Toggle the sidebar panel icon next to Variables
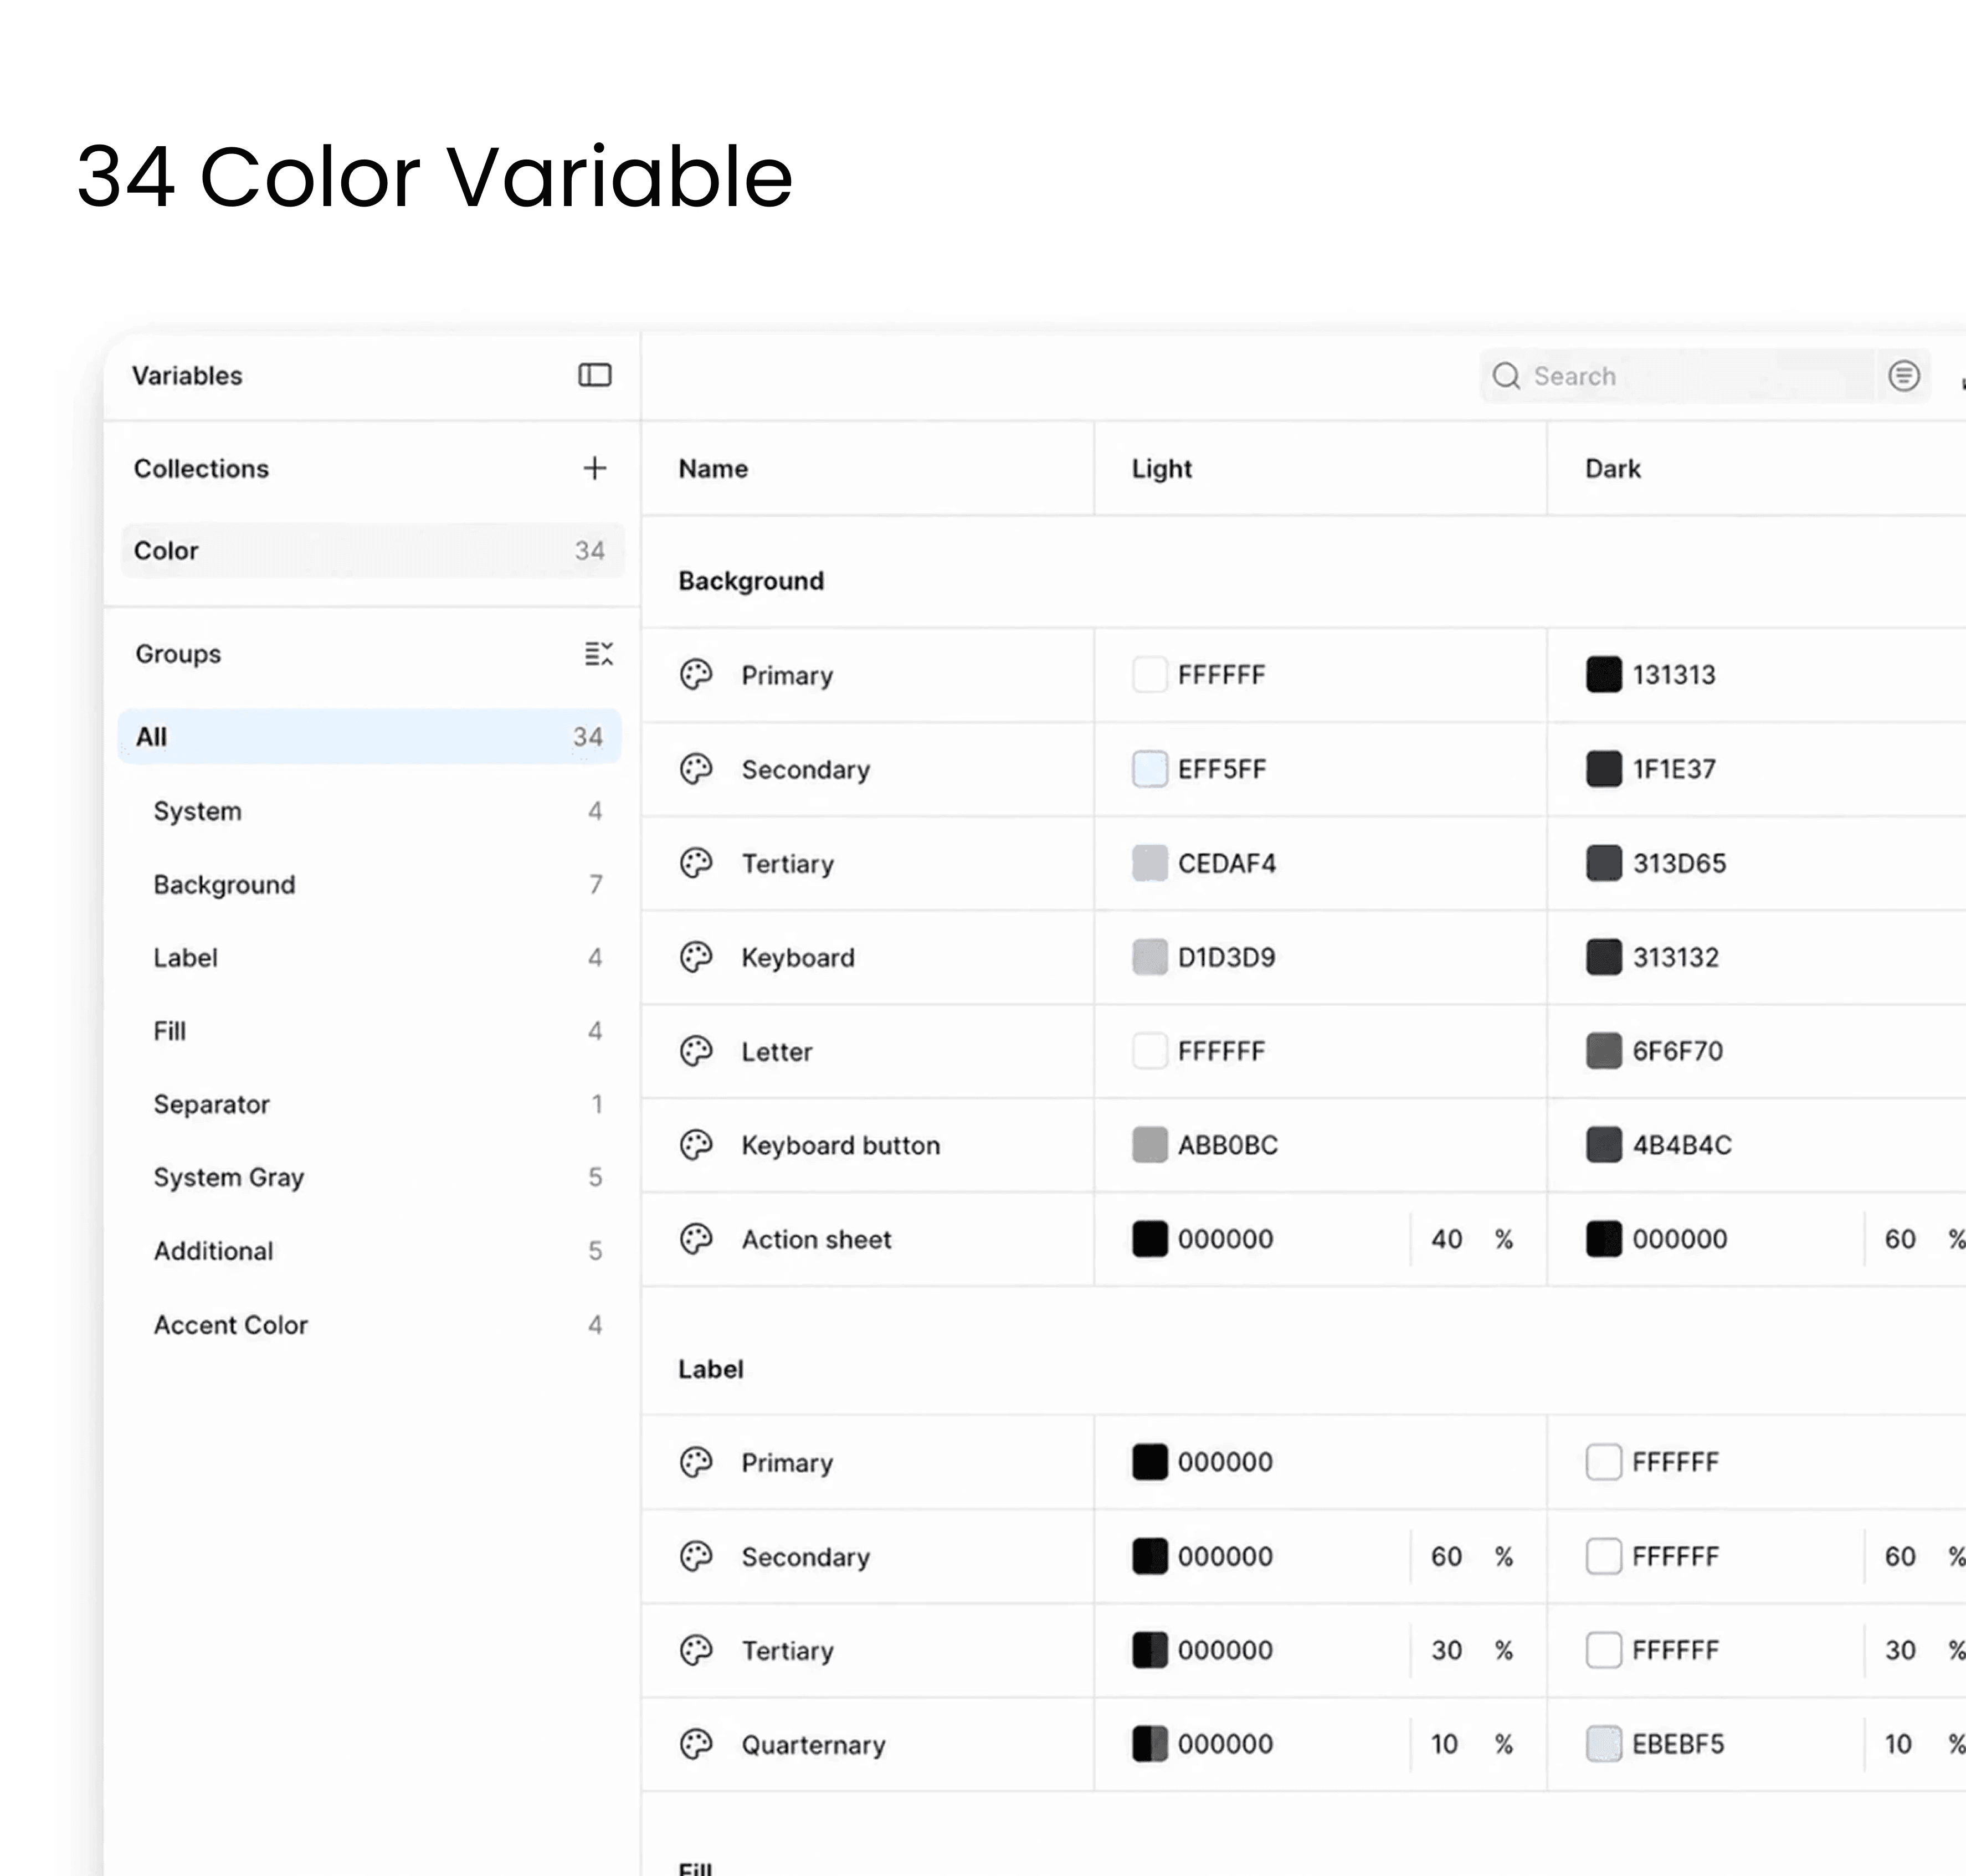The width and height of the screenshot is (1966, 1876). (x=595, y=375)
